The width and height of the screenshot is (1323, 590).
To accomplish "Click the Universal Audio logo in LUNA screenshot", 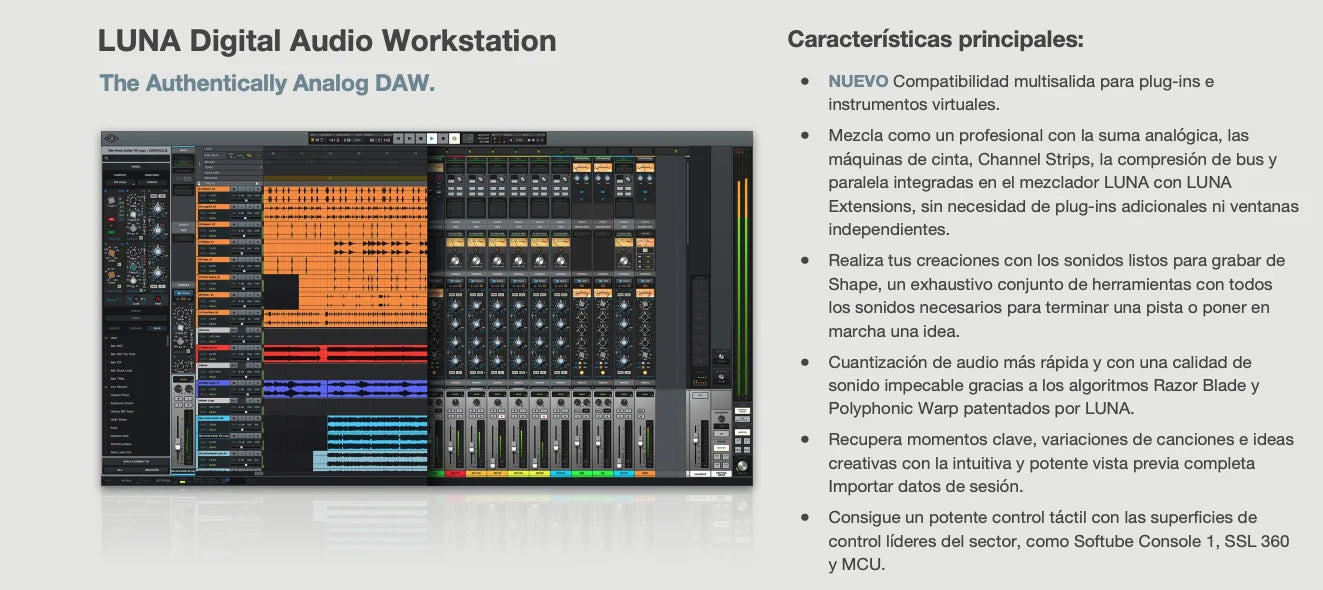I will 112,138.
